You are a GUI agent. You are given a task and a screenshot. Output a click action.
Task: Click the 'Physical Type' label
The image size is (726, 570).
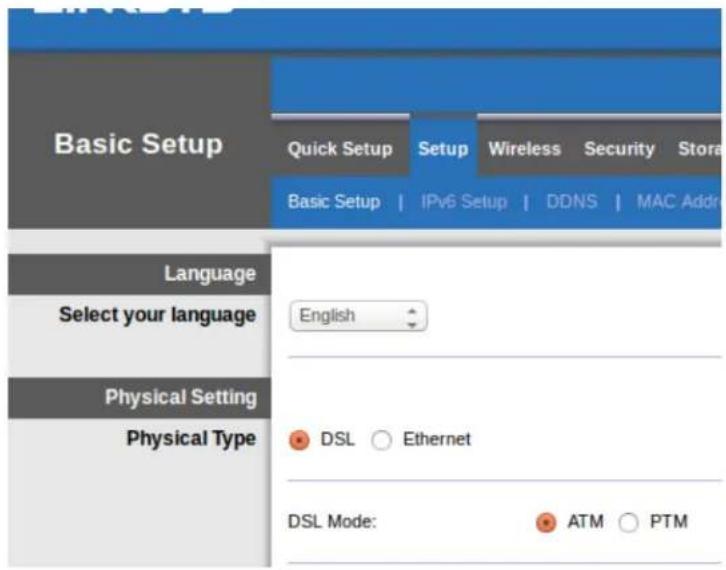click(x=191, y=438)
